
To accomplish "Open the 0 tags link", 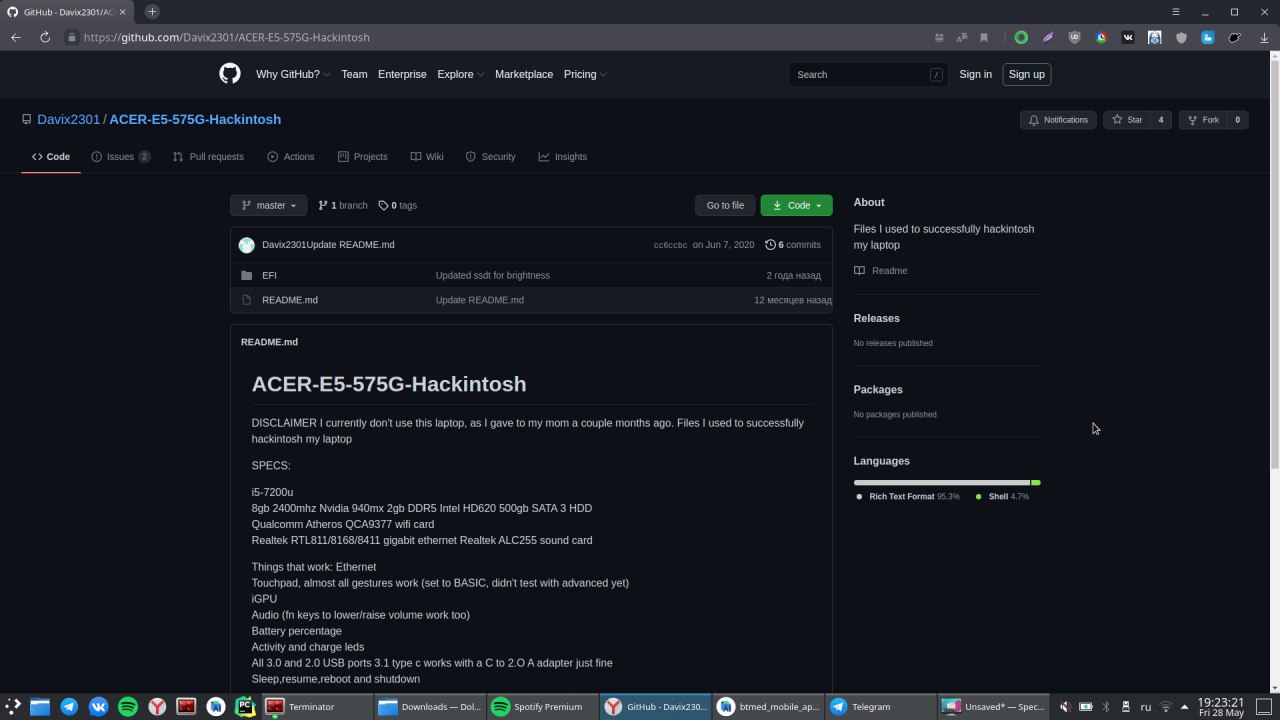I will (398, 205).
